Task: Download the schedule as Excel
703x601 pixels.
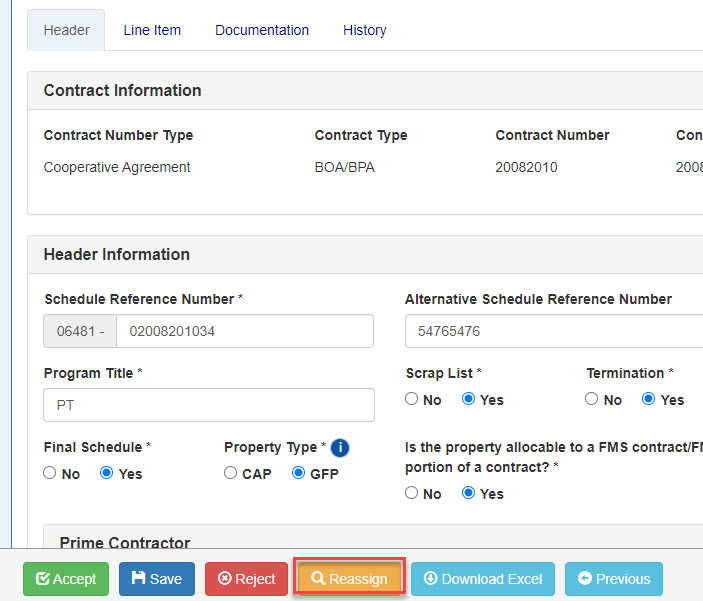Action: (483, 579)
